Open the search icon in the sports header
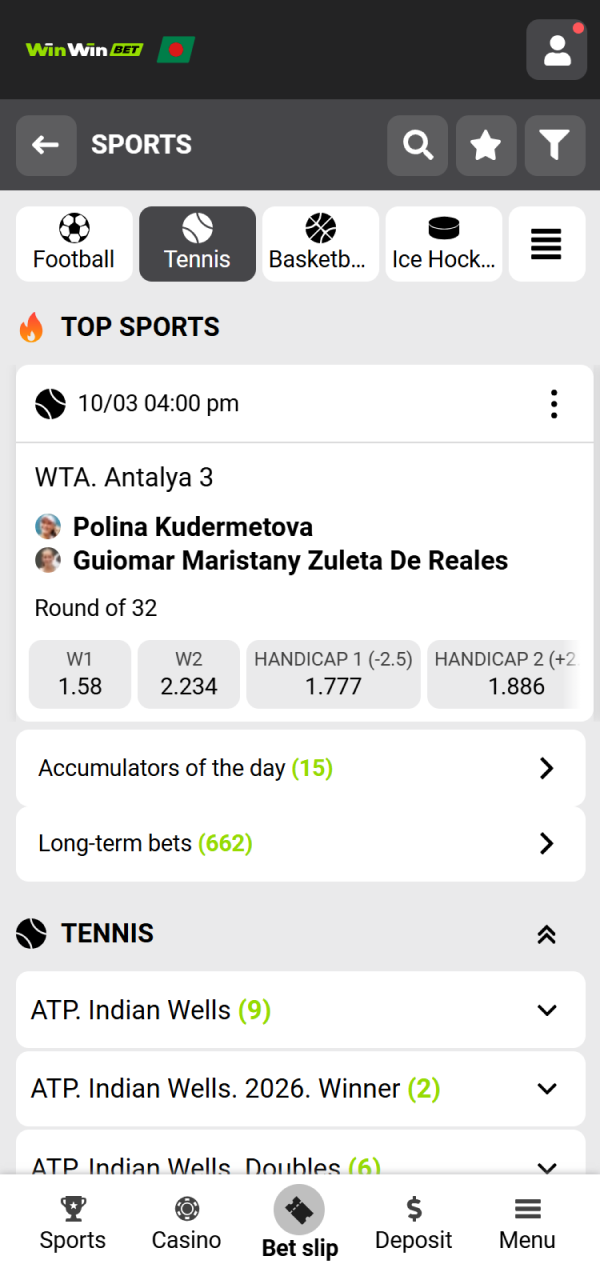The height and width of the screenshot is (1280, 600). [417, 145]
